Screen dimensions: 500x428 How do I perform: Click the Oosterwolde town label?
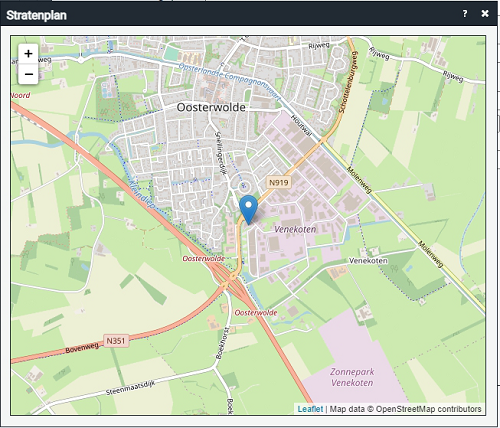(x=211, y=107)
